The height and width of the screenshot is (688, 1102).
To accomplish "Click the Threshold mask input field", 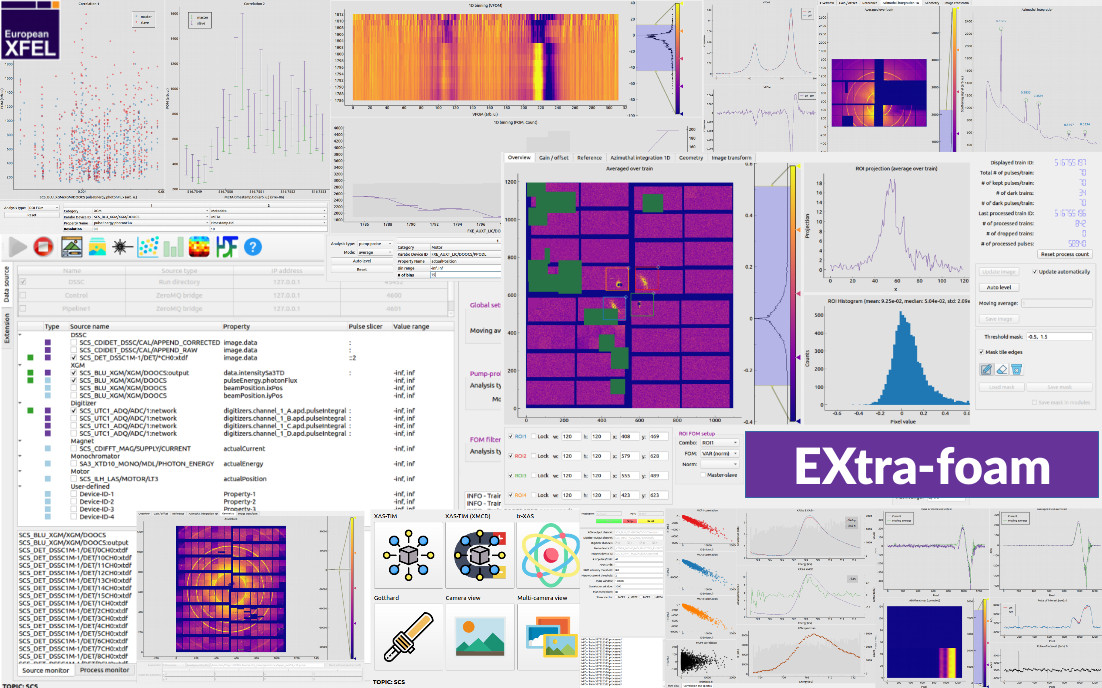I will tap(1058, 337).
